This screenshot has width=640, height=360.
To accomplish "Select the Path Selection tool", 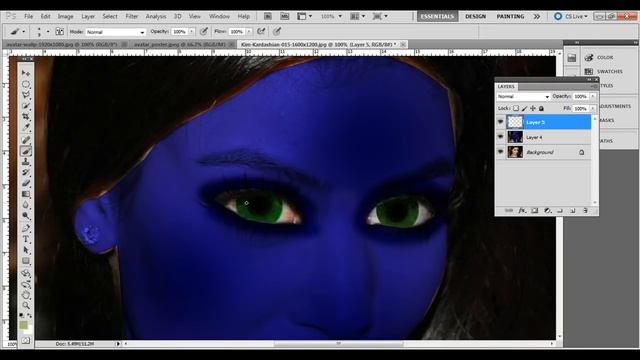I will click(26, 250).
